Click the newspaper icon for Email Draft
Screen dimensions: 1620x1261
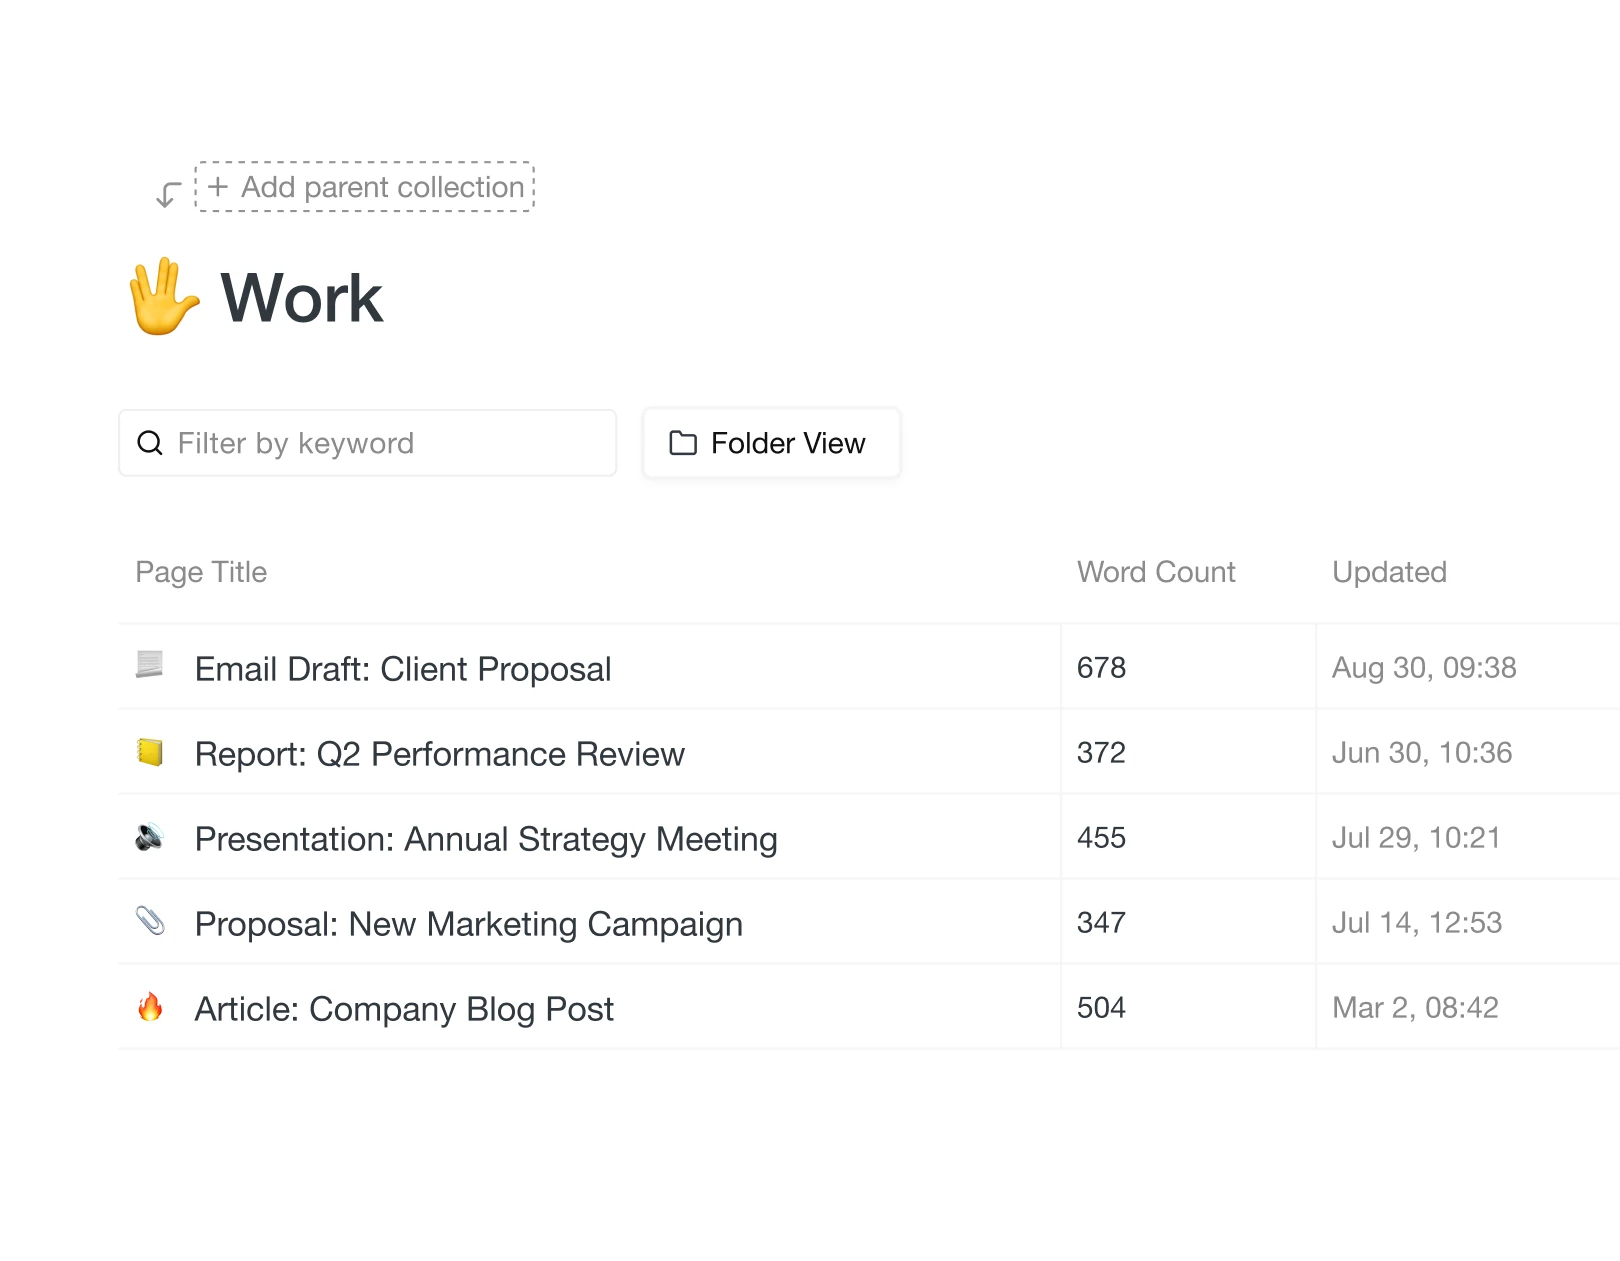click(x=150, y=664)
